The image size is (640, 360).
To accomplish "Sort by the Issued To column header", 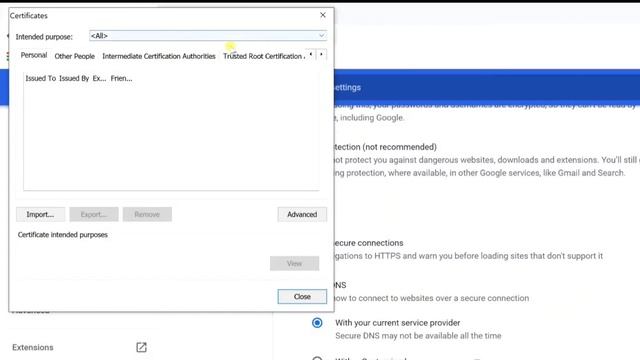I will click(x=40, y=78).
